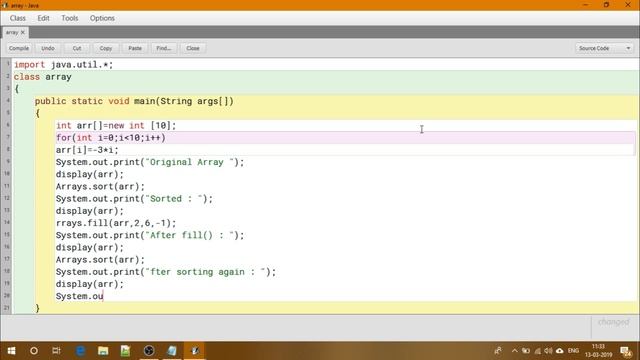The width and height of the screenshot is (640, 360).
Task: Click the ENG language indicator
Action: pos(573,351)
